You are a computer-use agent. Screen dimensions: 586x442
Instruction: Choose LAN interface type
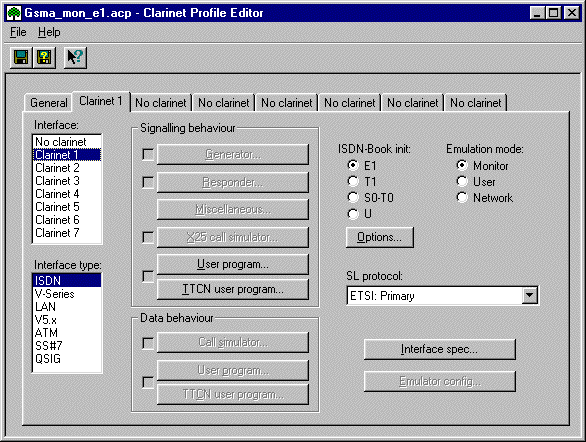pos(67,307)
